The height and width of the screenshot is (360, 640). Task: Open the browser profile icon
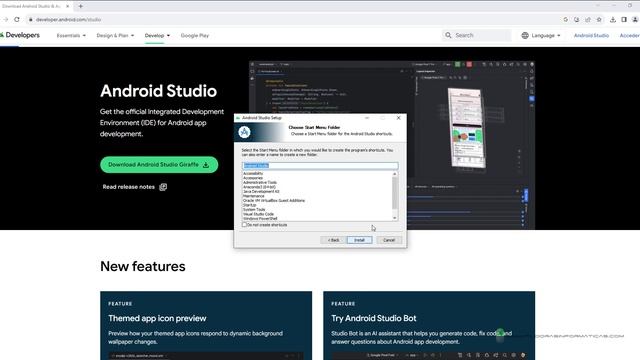[x=635, y=20]
